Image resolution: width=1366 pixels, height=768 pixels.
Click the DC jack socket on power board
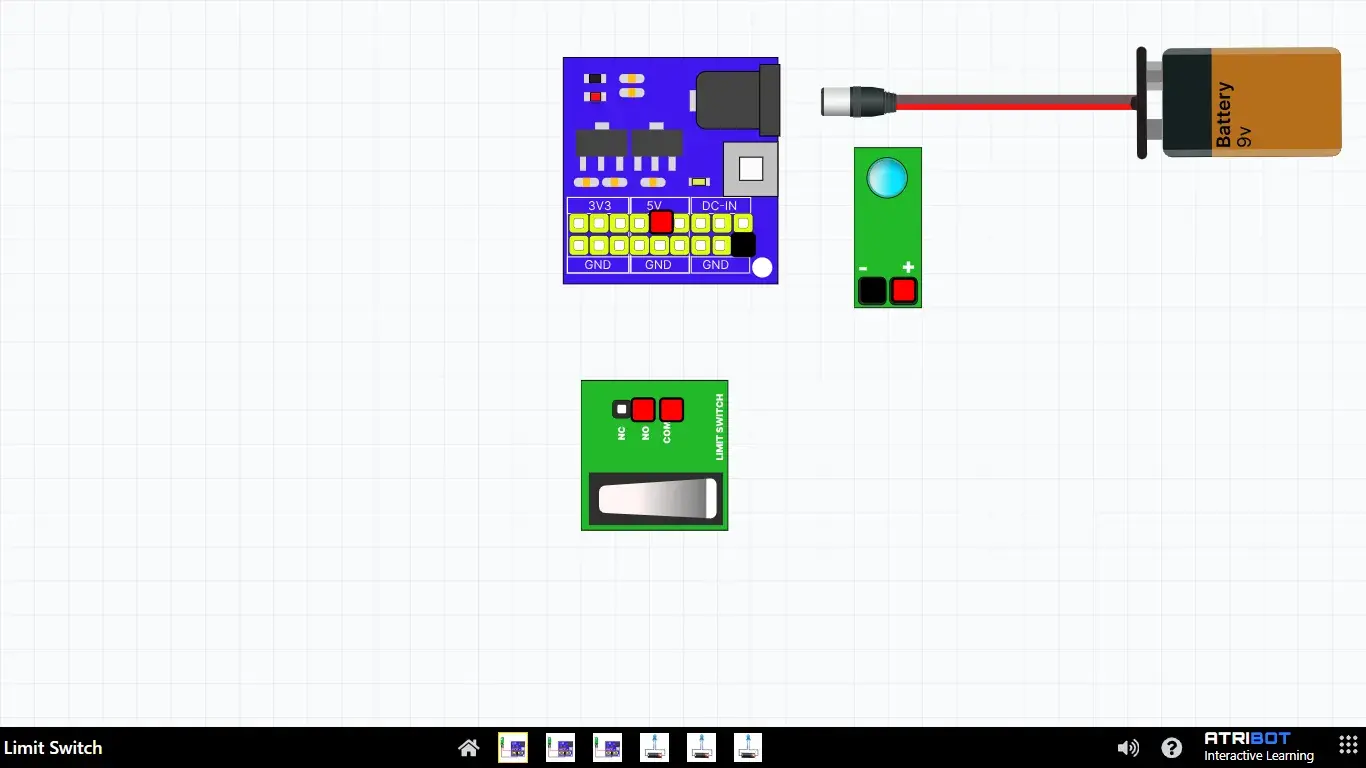tap(737, 100)
